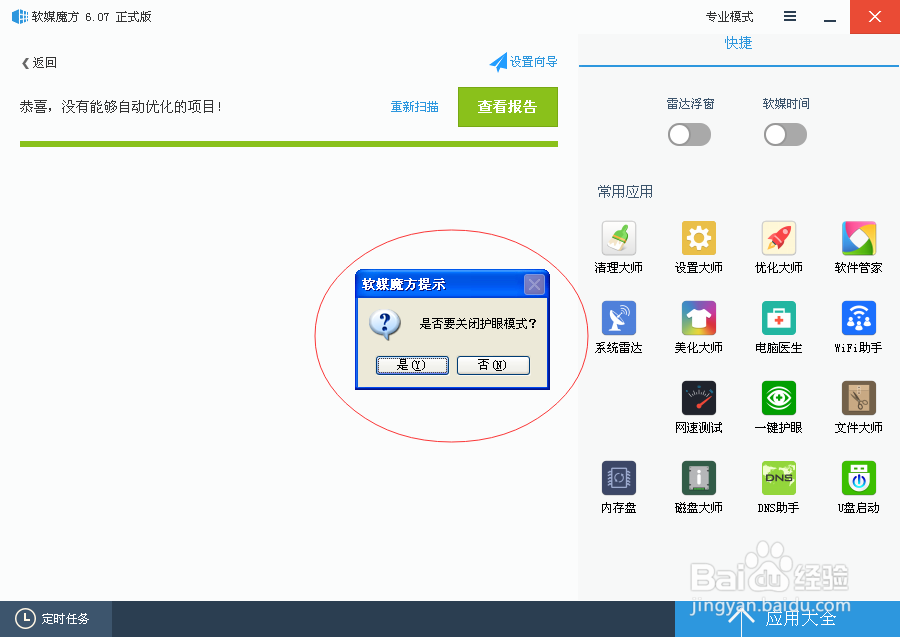Click 一键护眼 eye icon
Image resolution: width=900 pixels, height=637 pixels.
click(x=779, y=398)
